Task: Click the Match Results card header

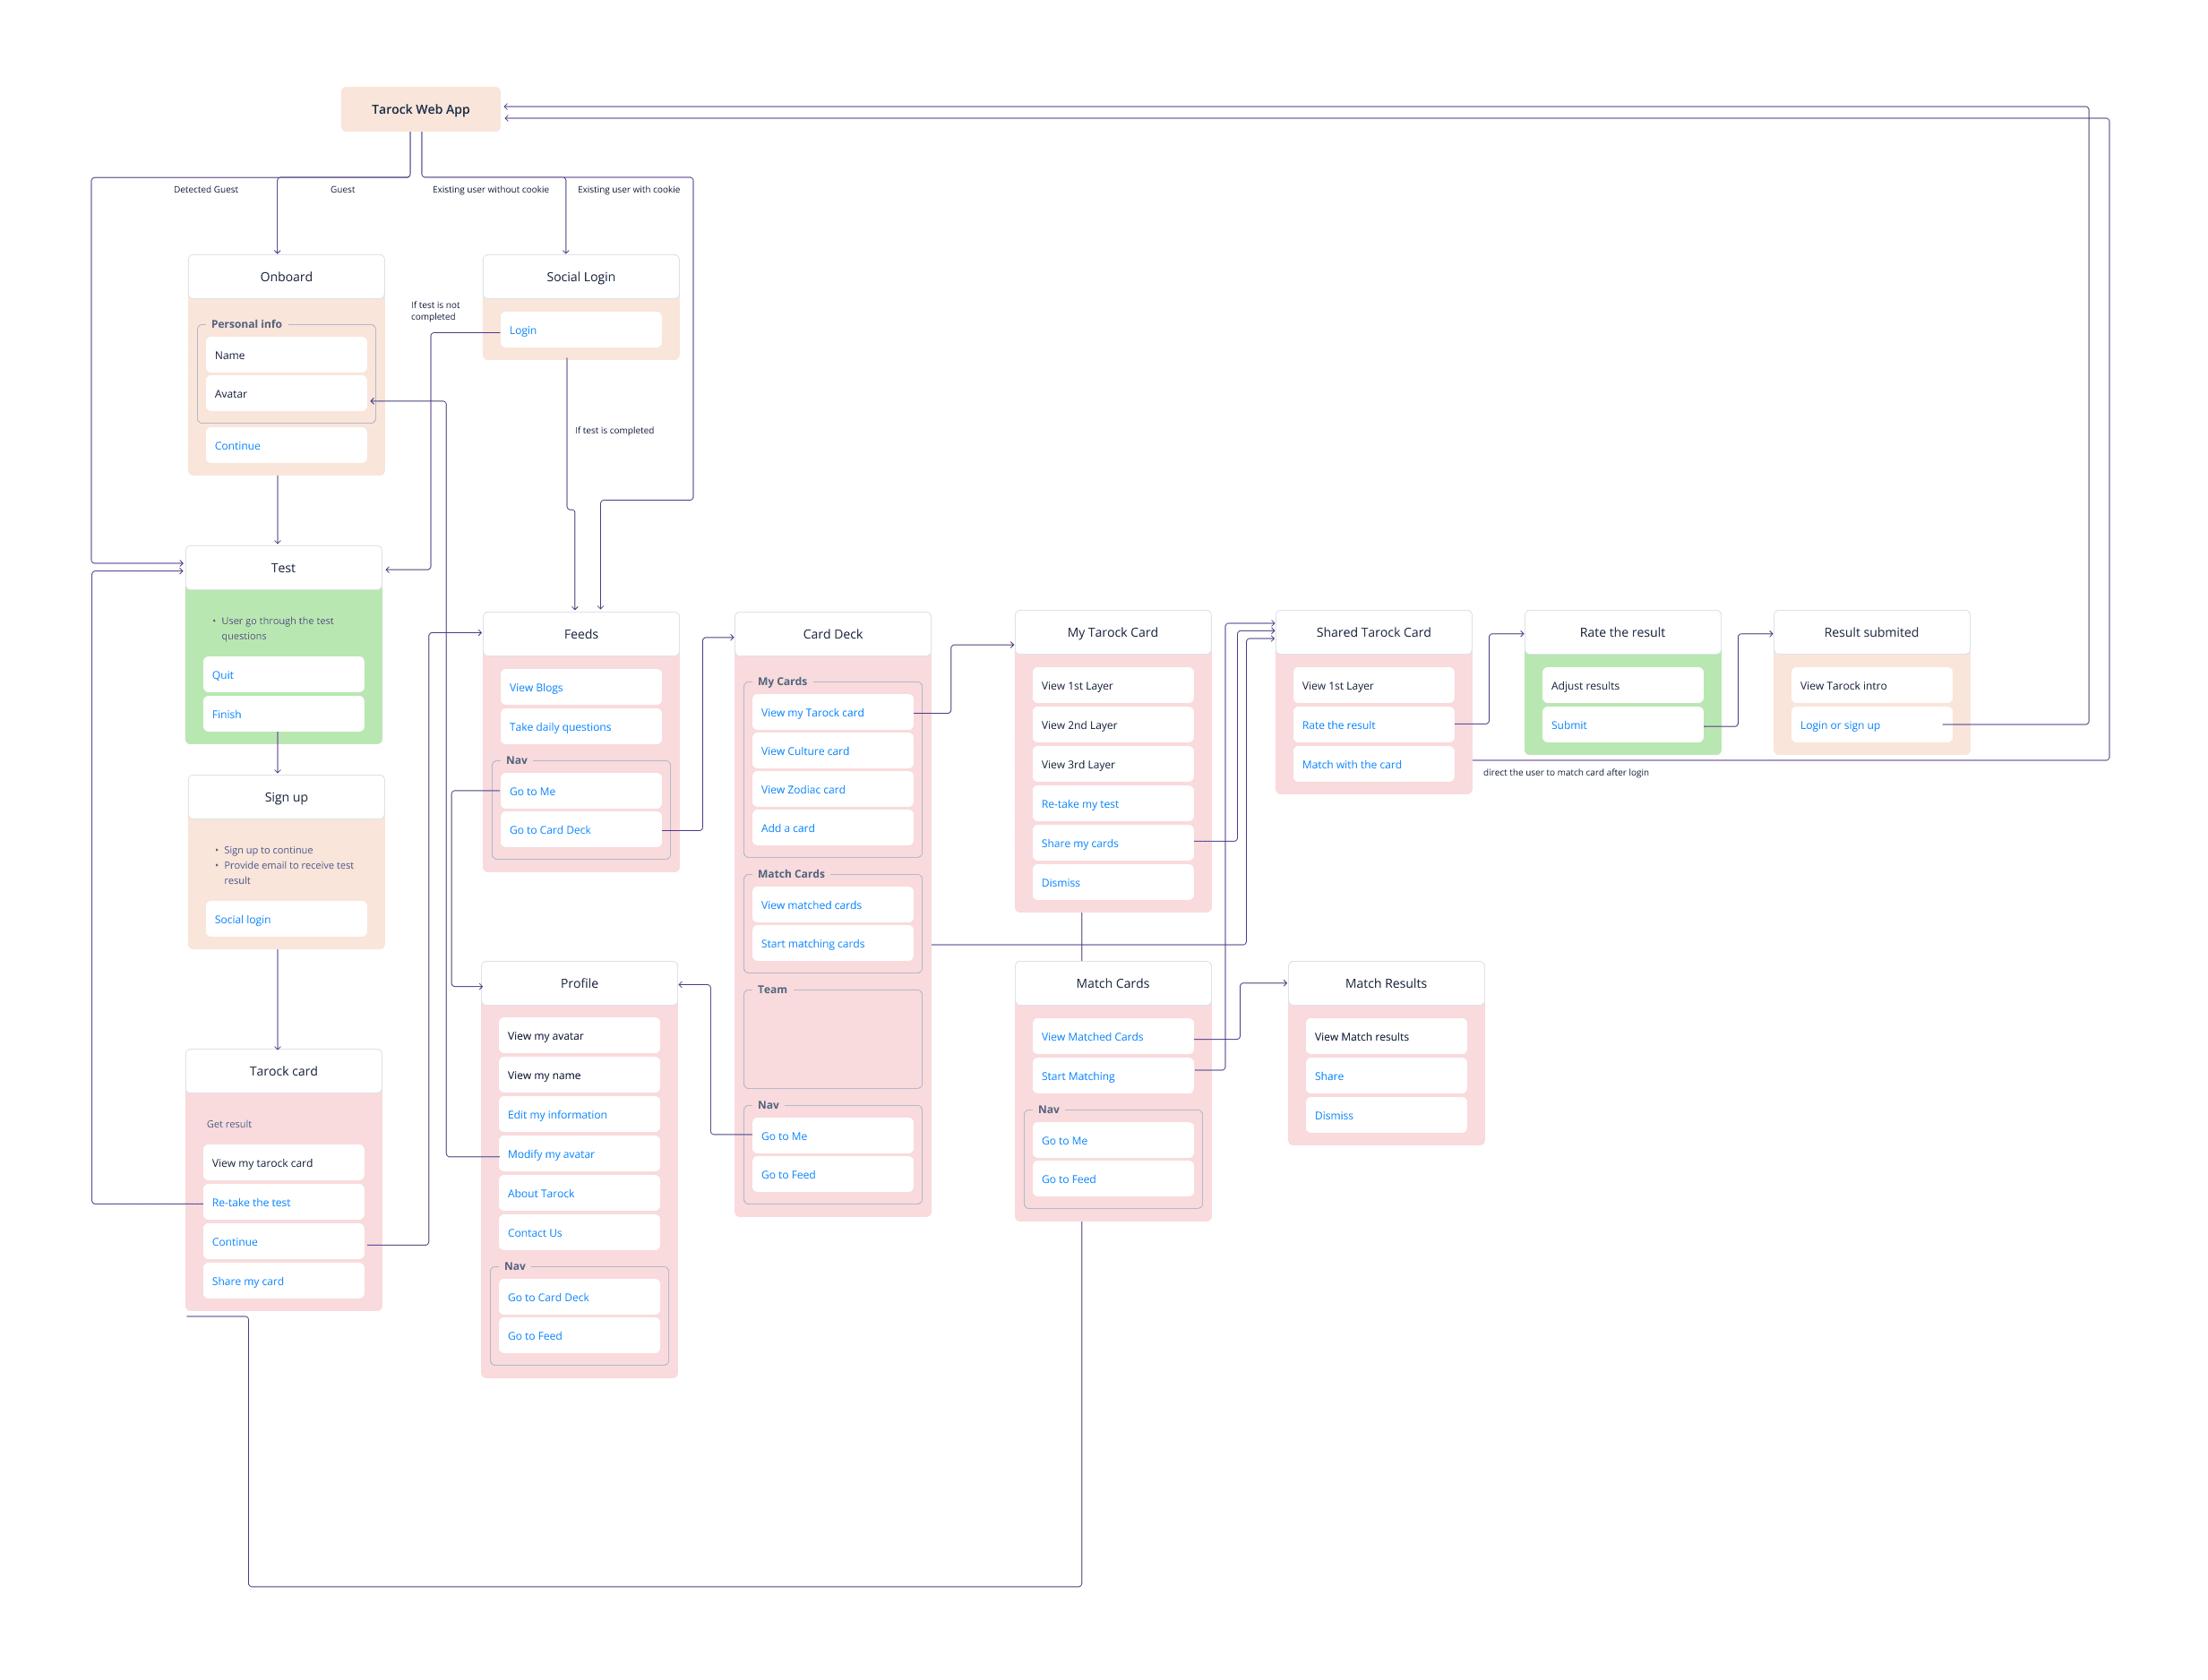Action: click(1385, 983)
